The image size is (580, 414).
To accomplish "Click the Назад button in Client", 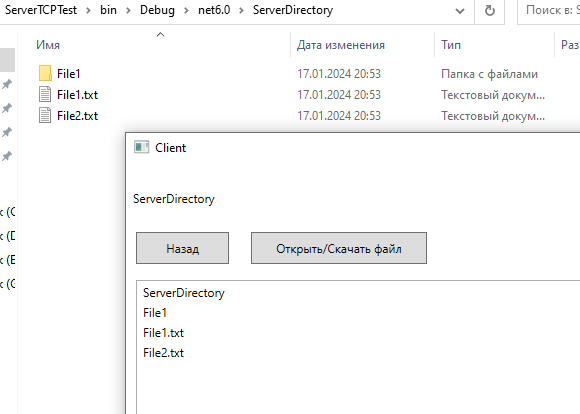I will tap(182, 248).
